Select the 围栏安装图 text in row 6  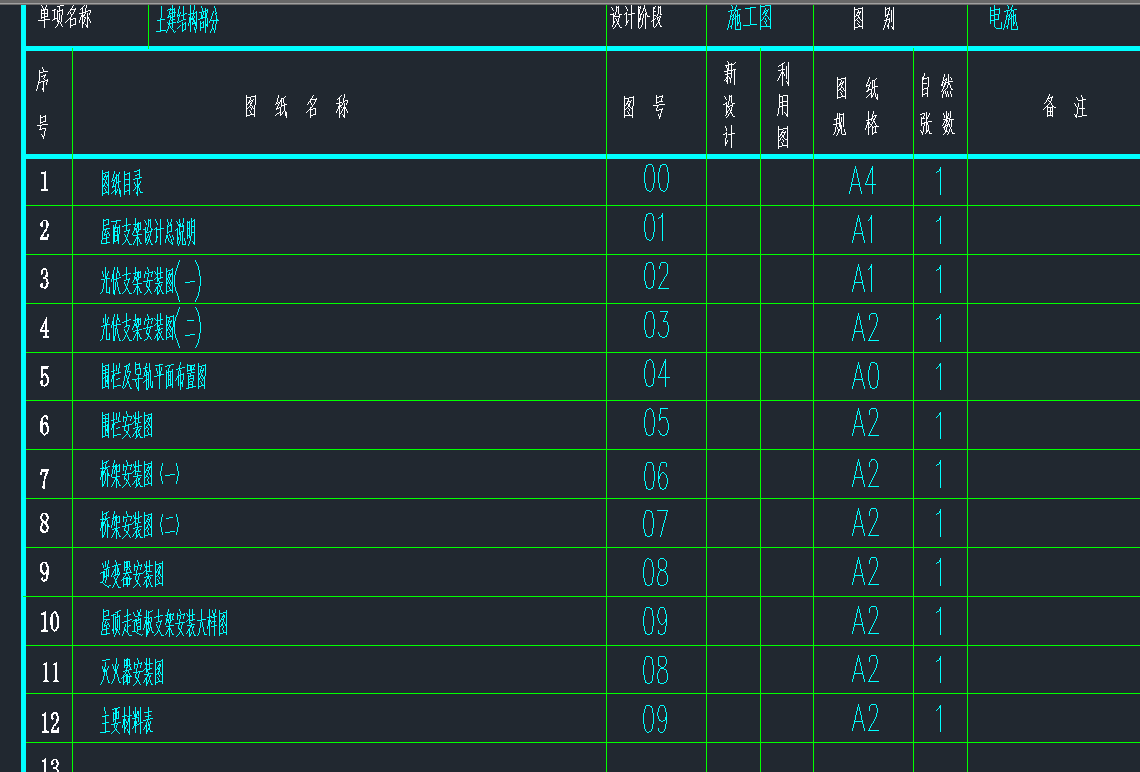coord(127,427)
